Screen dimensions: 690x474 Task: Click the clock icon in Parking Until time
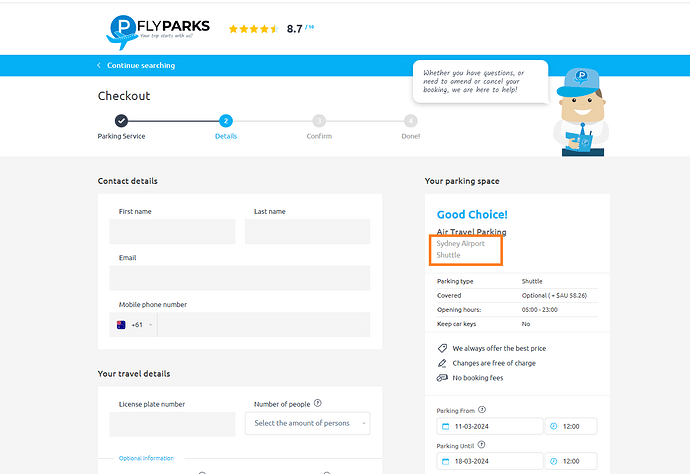click(554, 461)
